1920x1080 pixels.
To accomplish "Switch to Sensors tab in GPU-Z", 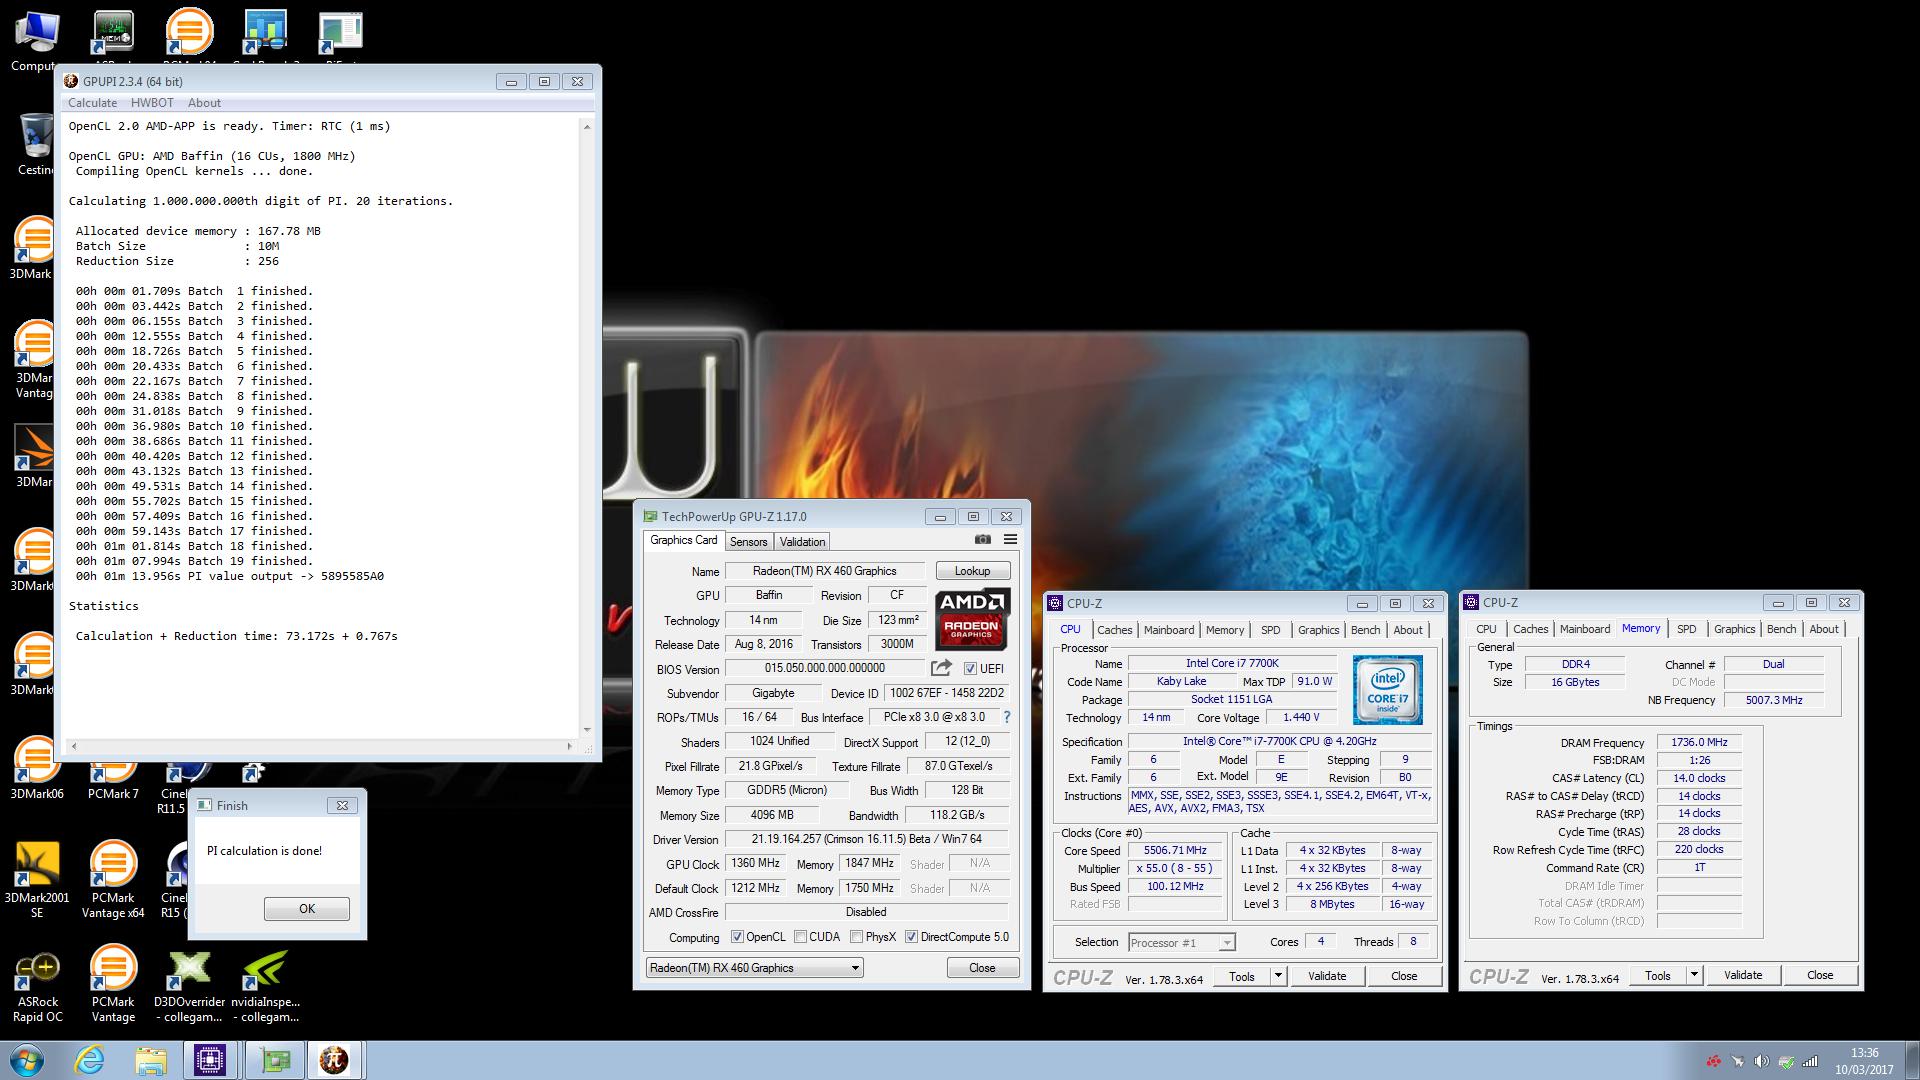I will point(748,542).
